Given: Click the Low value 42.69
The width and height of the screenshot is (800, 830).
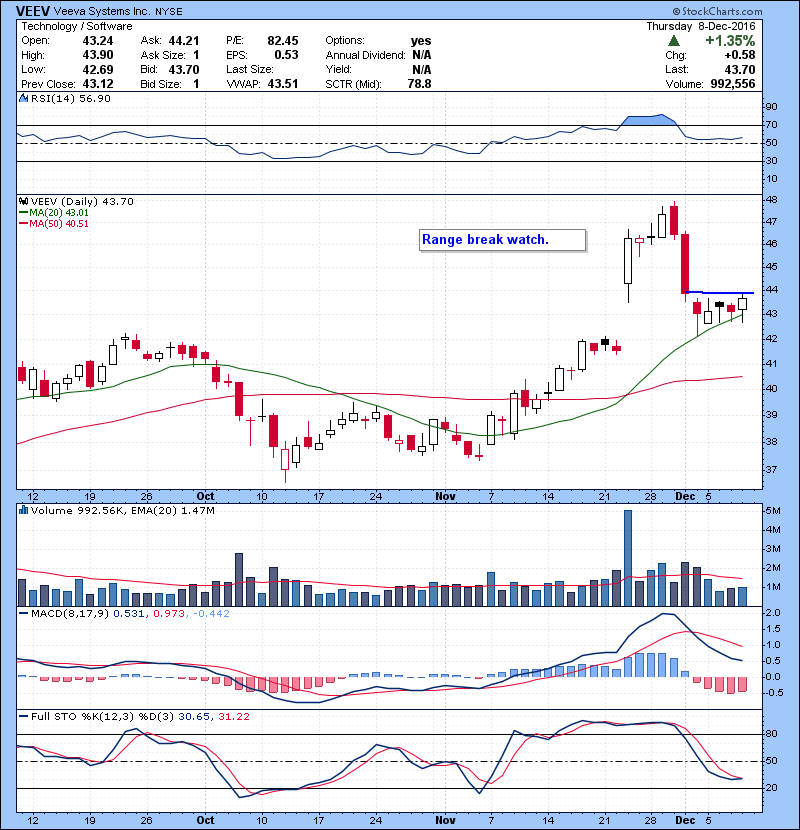Looking at the screenshot, I should click(x=98, y=69).
